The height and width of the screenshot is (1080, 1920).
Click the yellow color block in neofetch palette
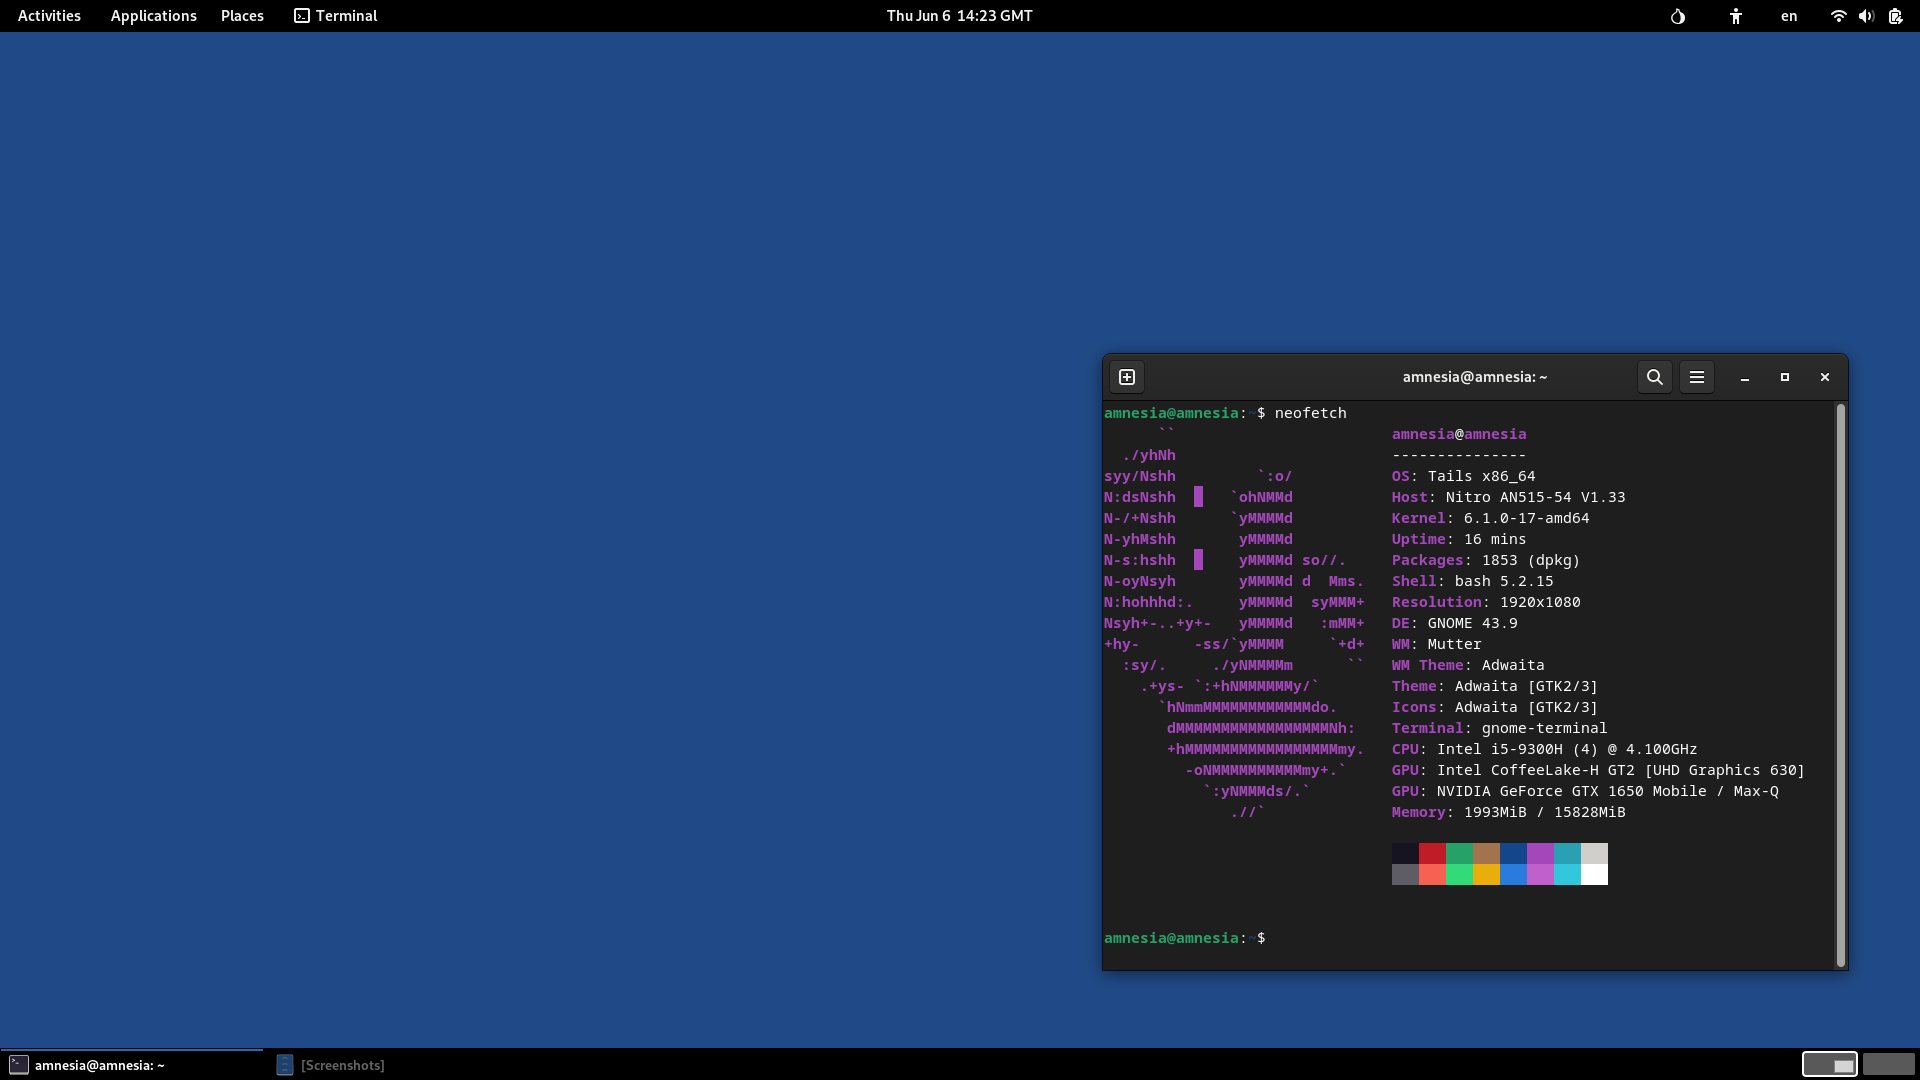pos(1486,874)
